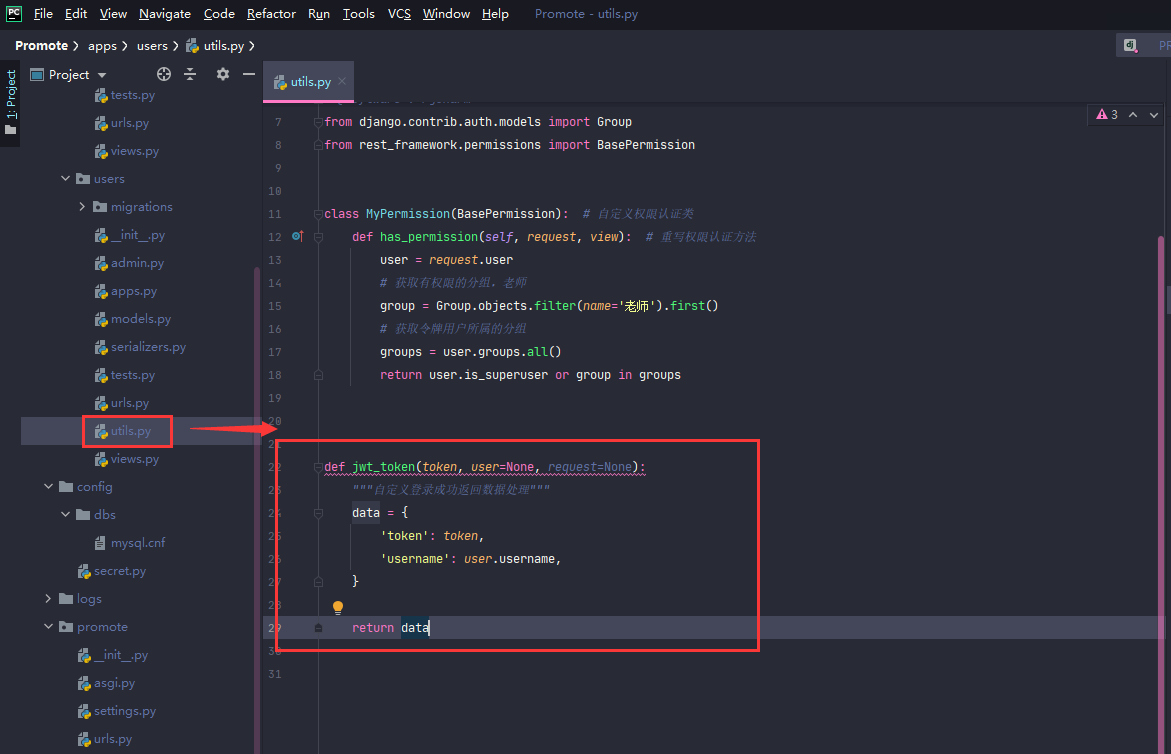This screenshot has height=754, width=1171.
Task: Click BasePermission in the import statement
Action: pyautogui.click(x=645, y=145)
